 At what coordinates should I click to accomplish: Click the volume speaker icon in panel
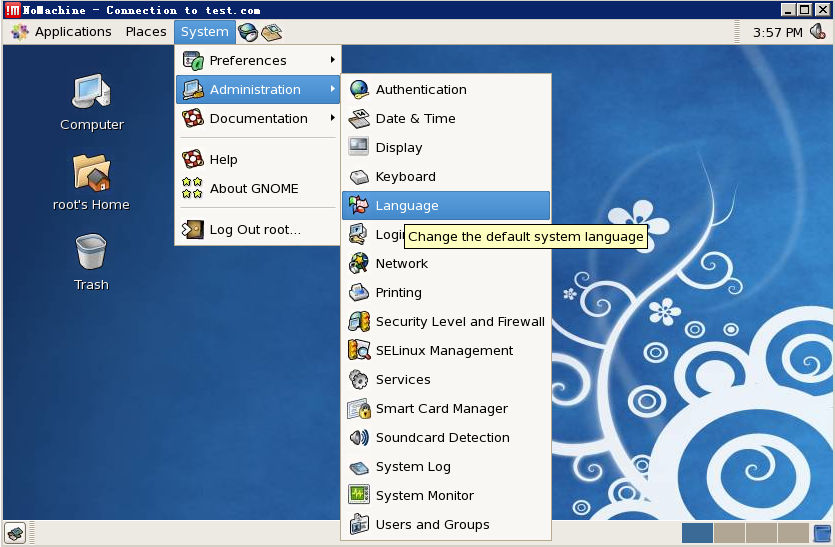coord(817,31)
